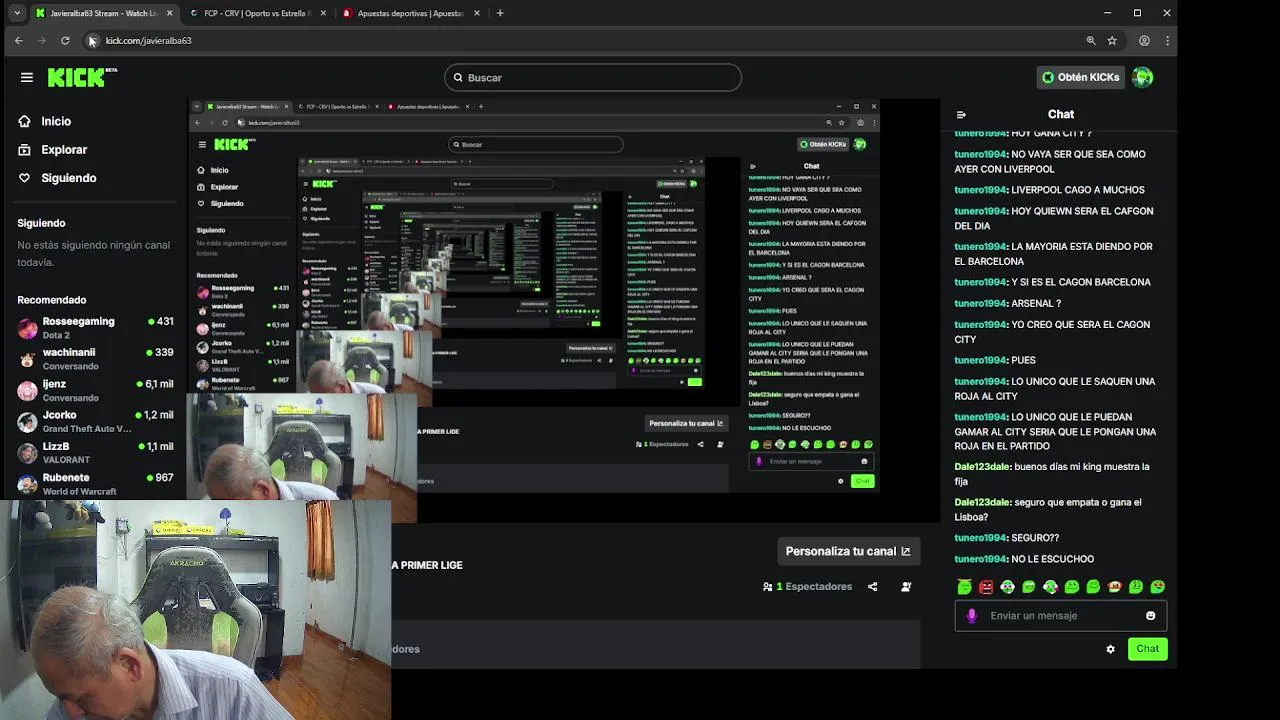Collapse the chat panel
1280x720 pixels.
[961, 114]
